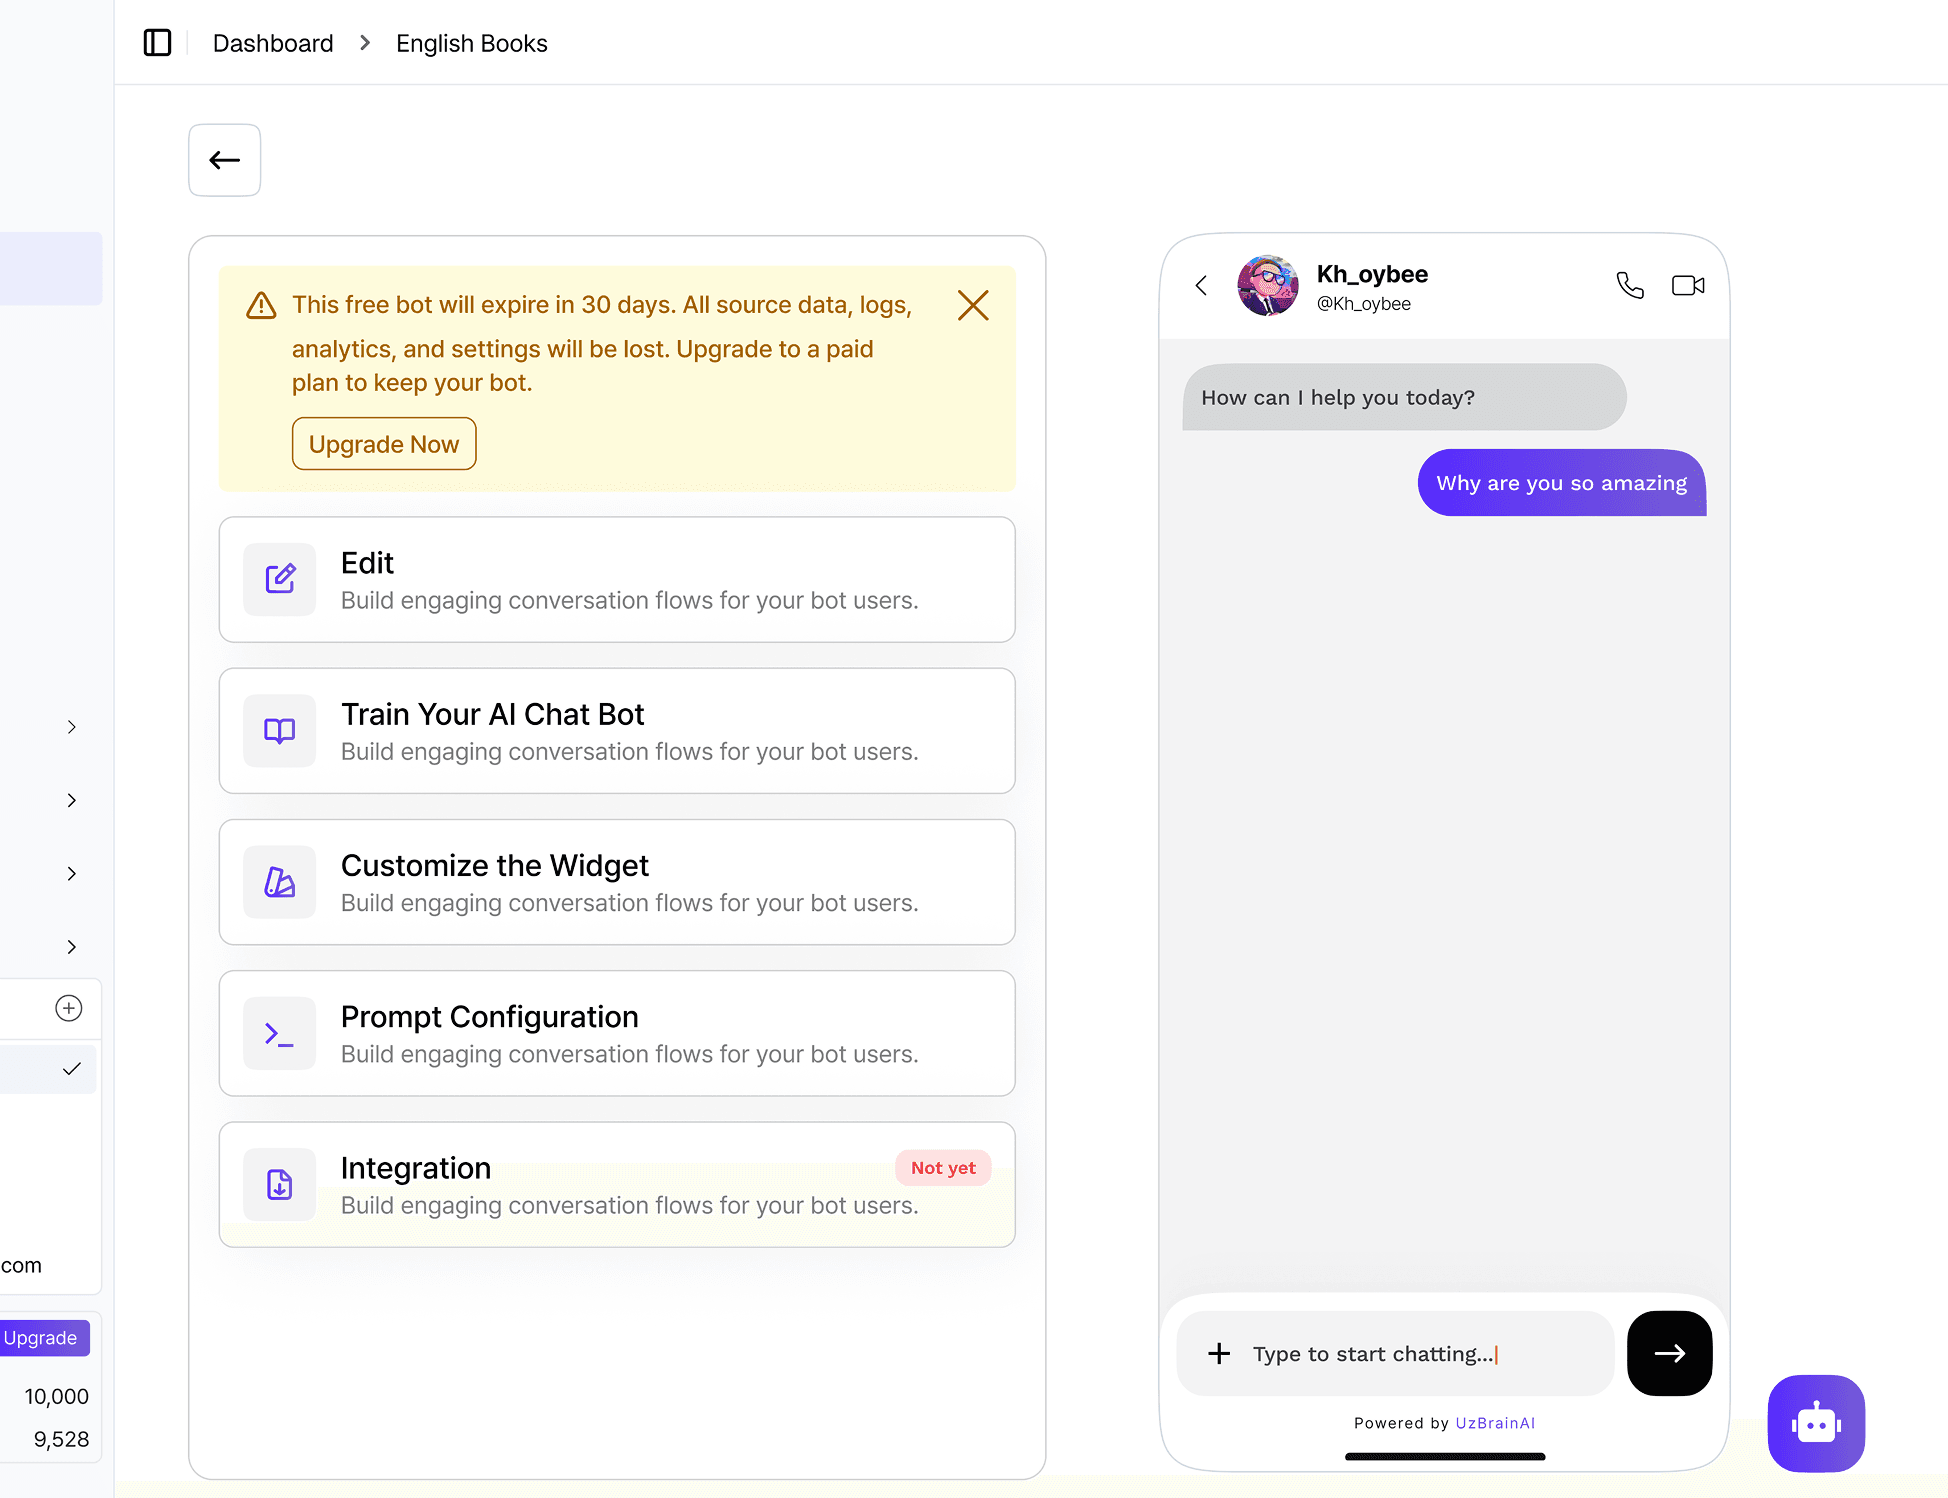Viewport: 1948px width, 1498px height.
Task: Expand the second sidebar chevron
Action: pyautogui.click(x=71, y=800)
